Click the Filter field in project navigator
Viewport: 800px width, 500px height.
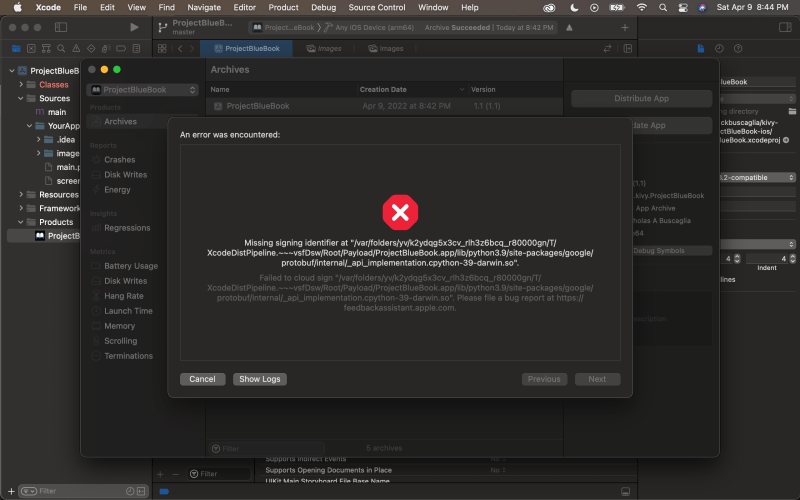pos(84,491)
